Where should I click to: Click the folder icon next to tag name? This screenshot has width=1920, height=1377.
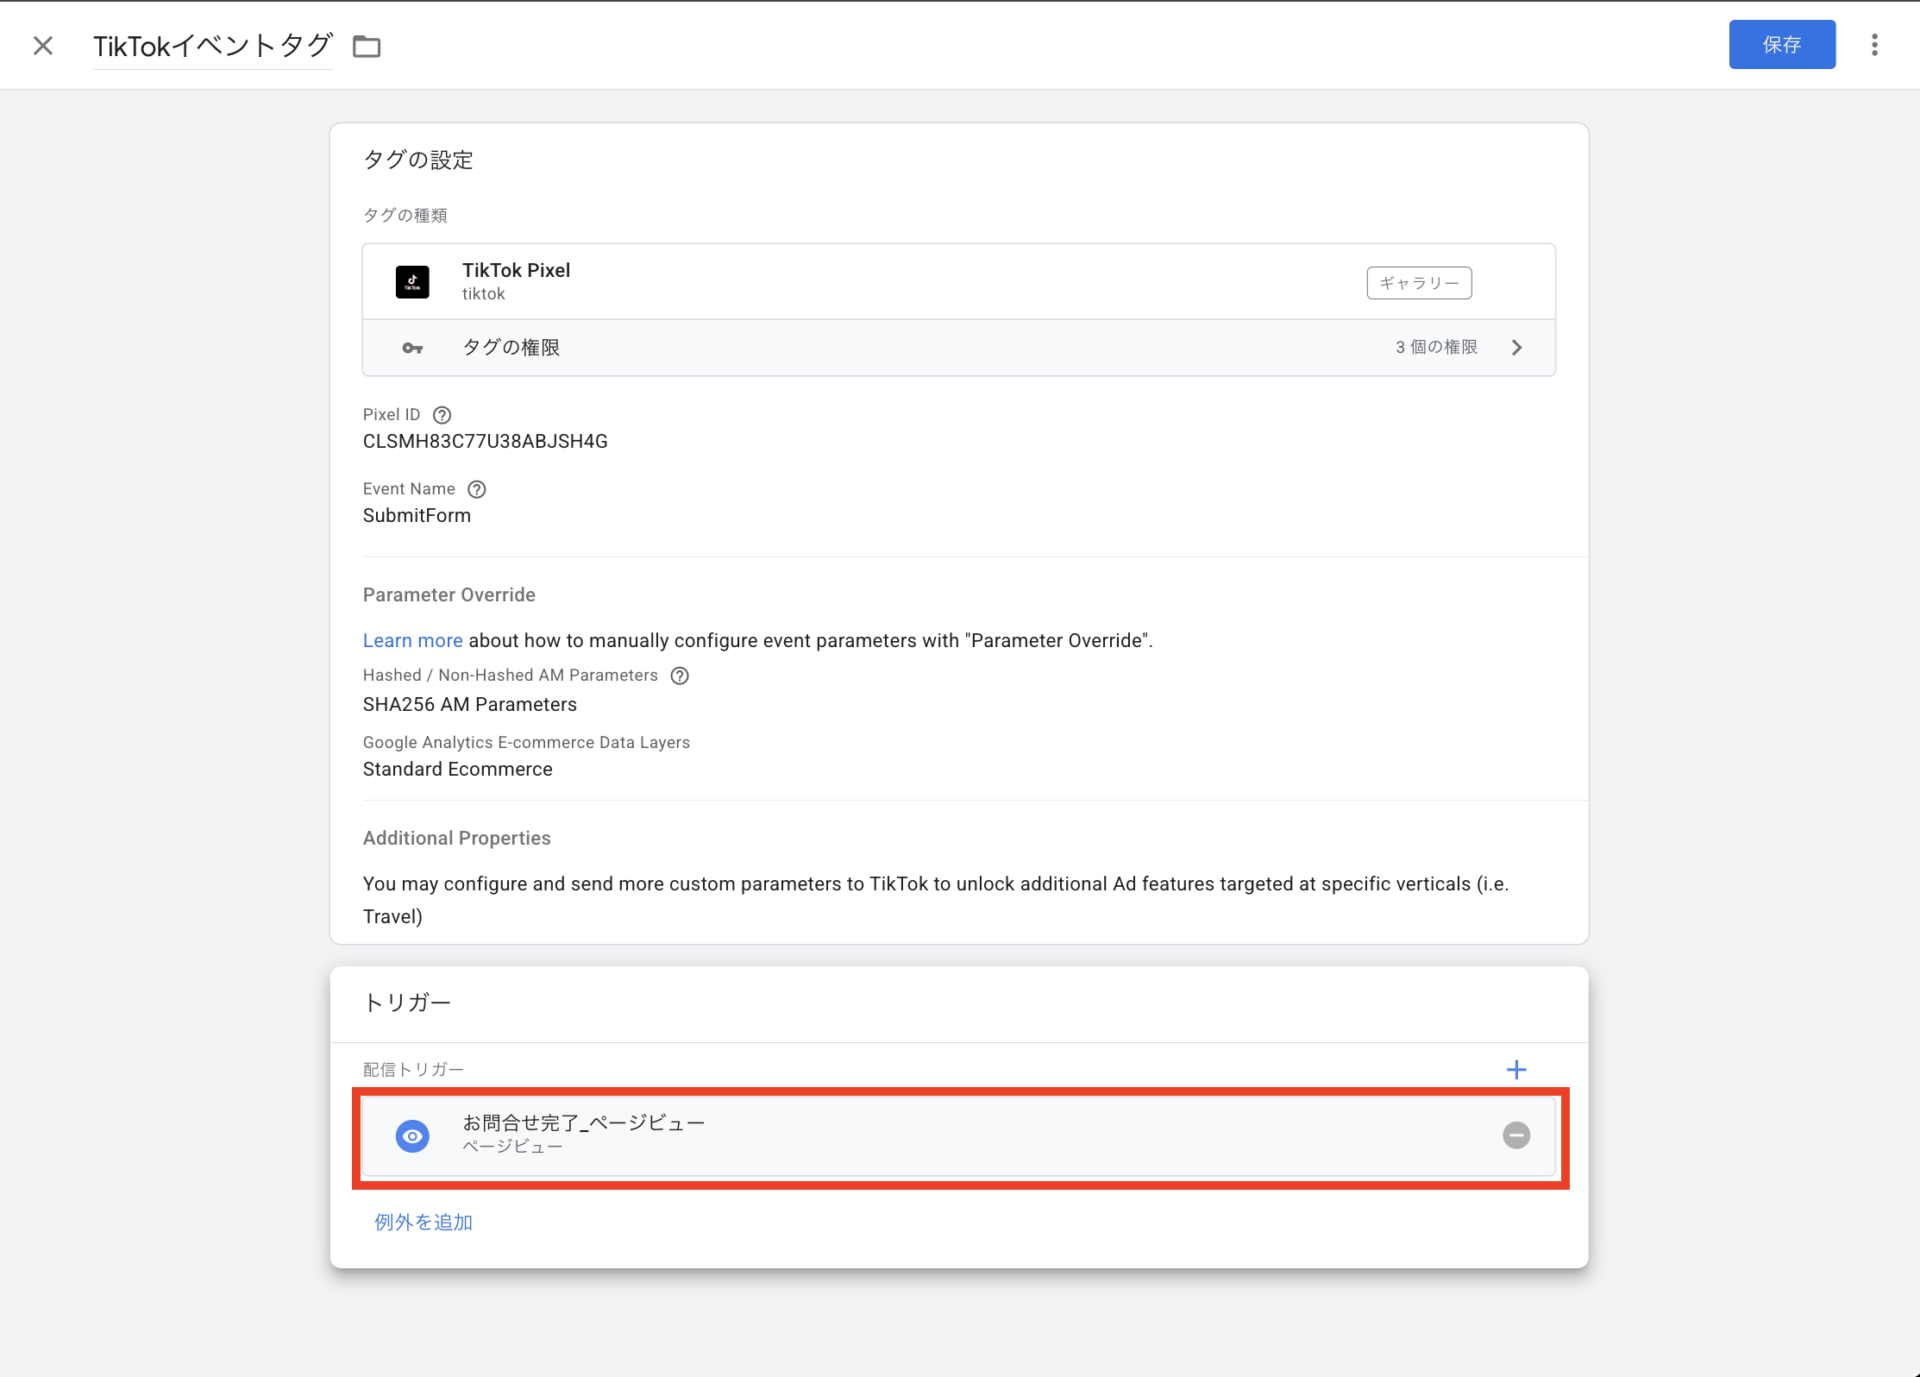click(x=367, y=46)
